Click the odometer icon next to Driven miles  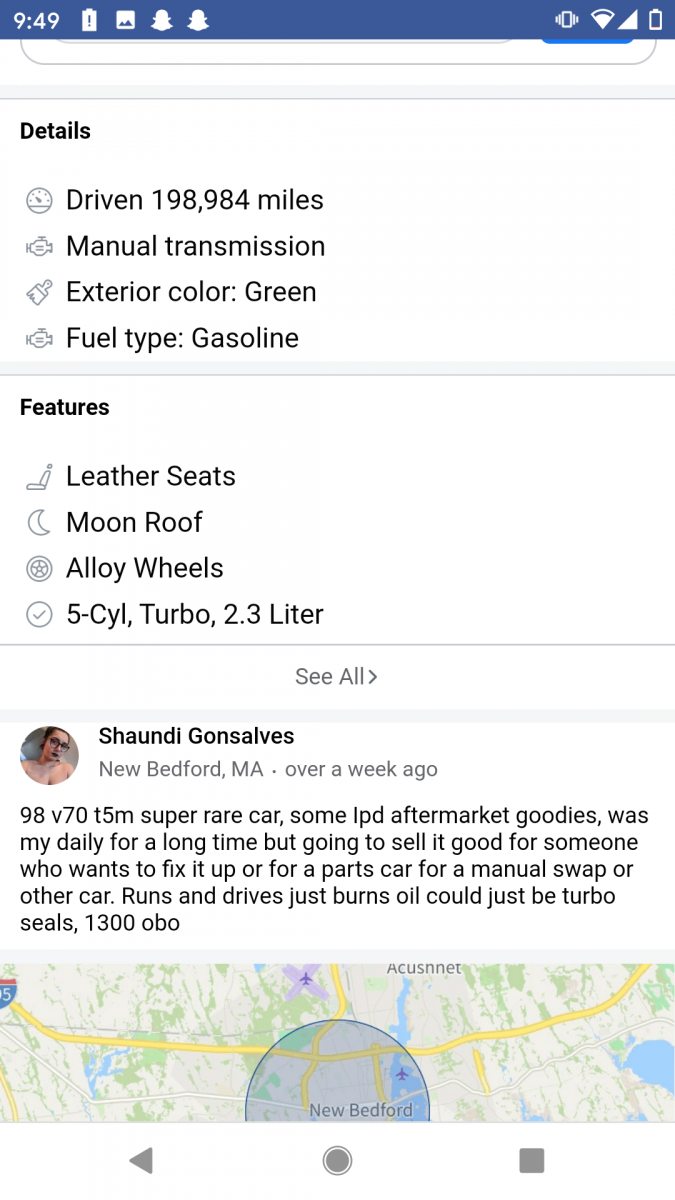38,200
